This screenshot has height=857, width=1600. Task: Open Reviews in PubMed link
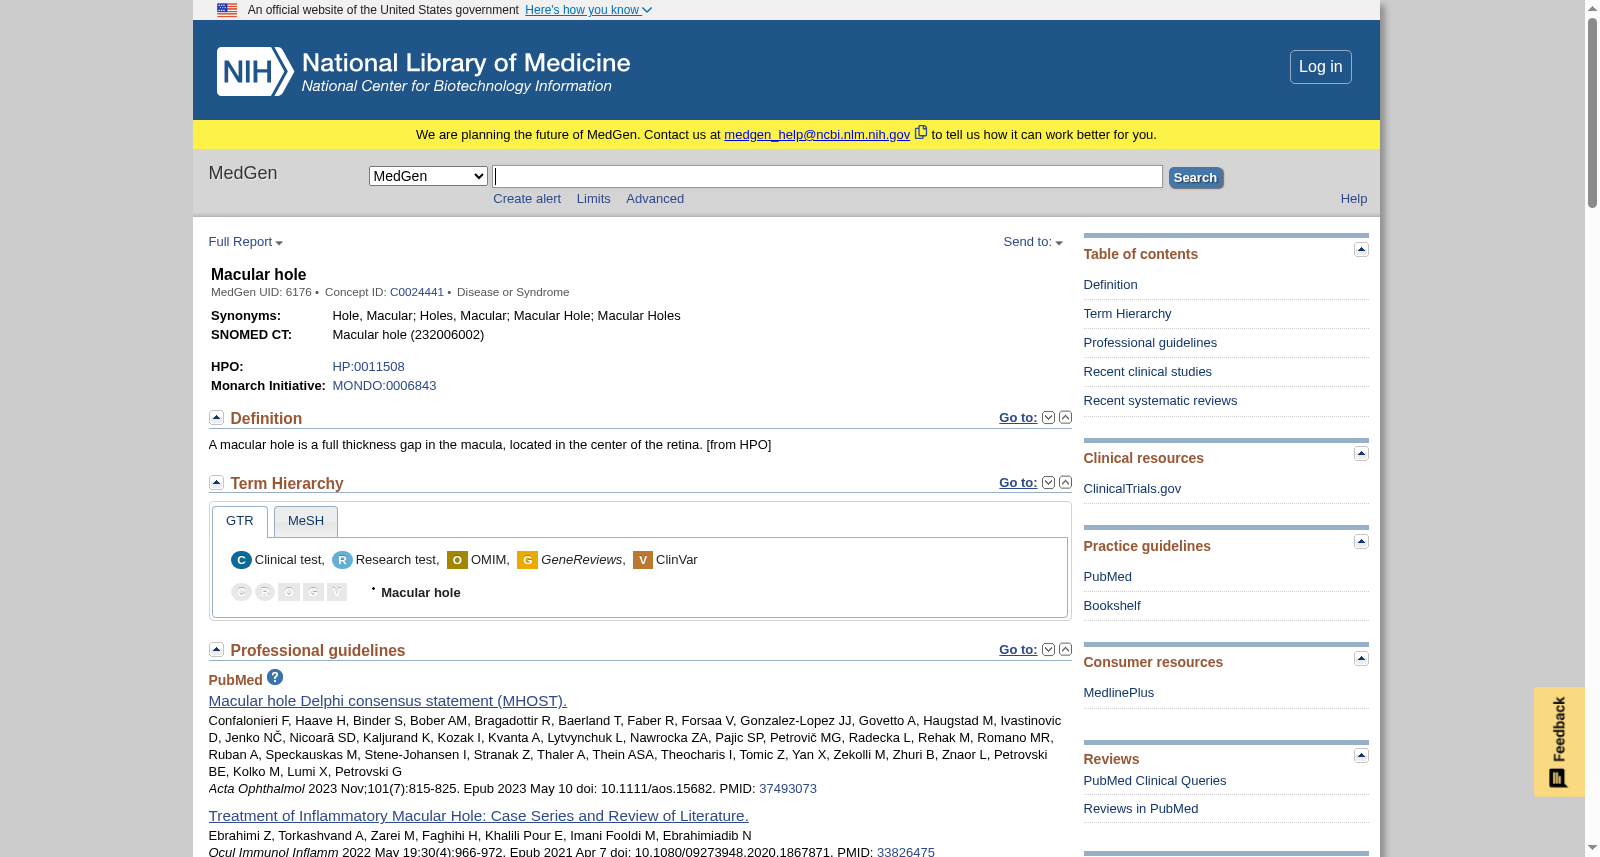click(x=1140, y=809)
